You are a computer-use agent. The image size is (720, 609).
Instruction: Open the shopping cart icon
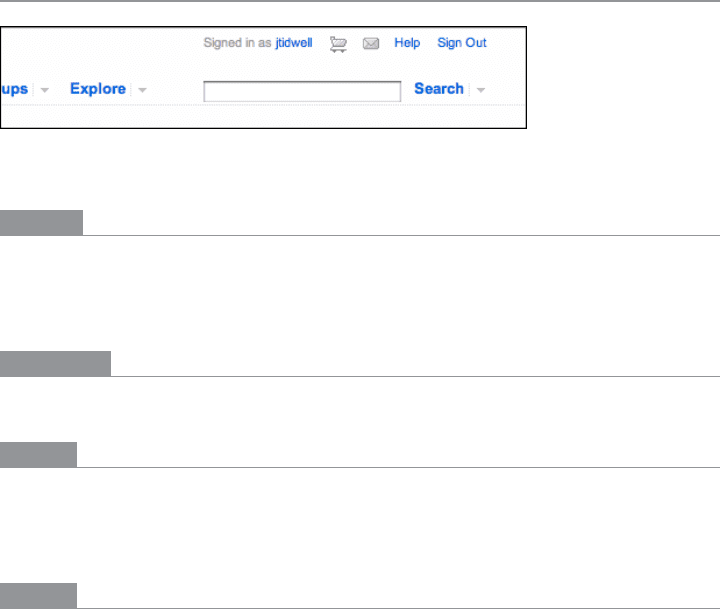click(338, 44)
